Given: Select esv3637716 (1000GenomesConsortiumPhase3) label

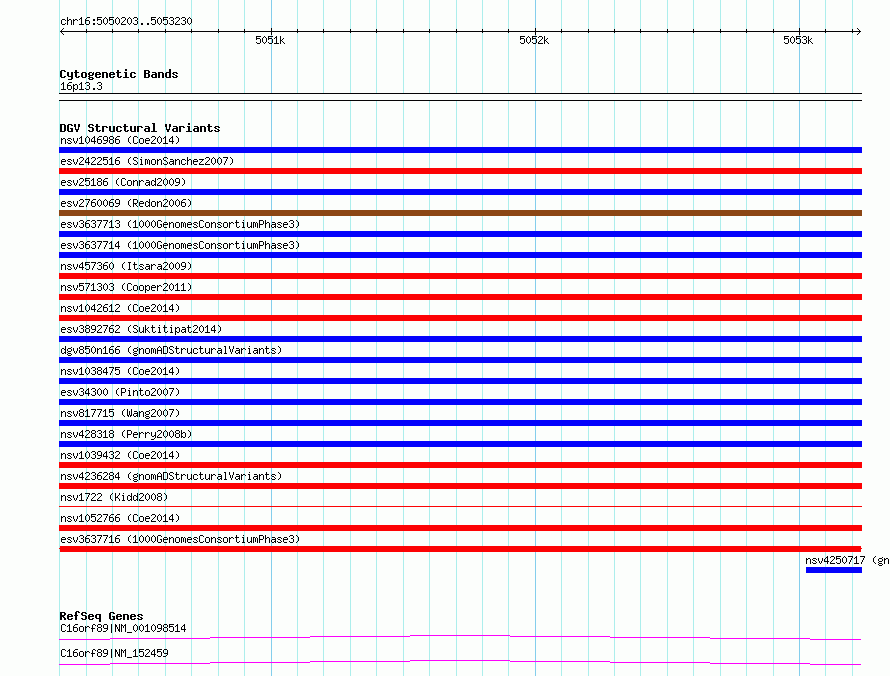Looking at the screenshot, I should tap(180, 539).
